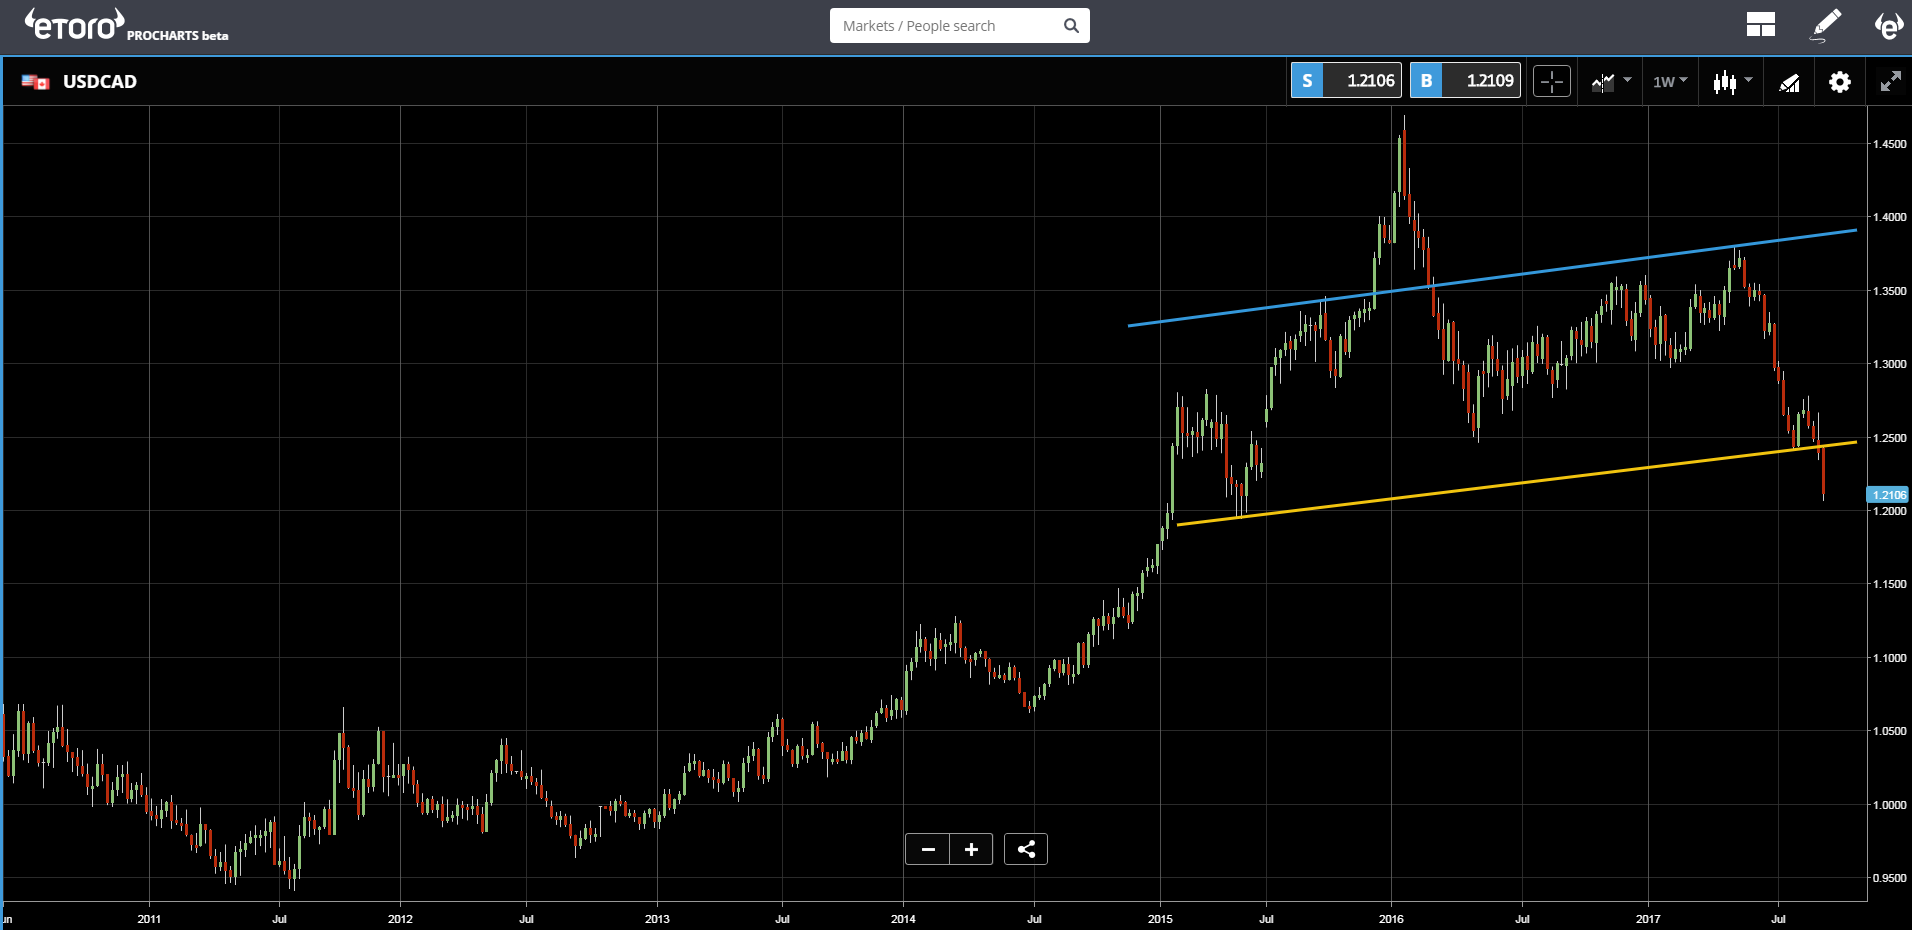This screenshot has width=1912, height=930.
Task: Click the 2016 label on time axis
Action: 1391,919
